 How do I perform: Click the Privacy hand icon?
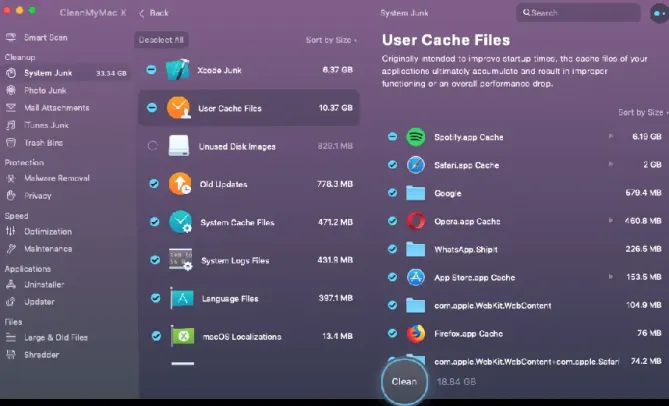pos(11,196)
